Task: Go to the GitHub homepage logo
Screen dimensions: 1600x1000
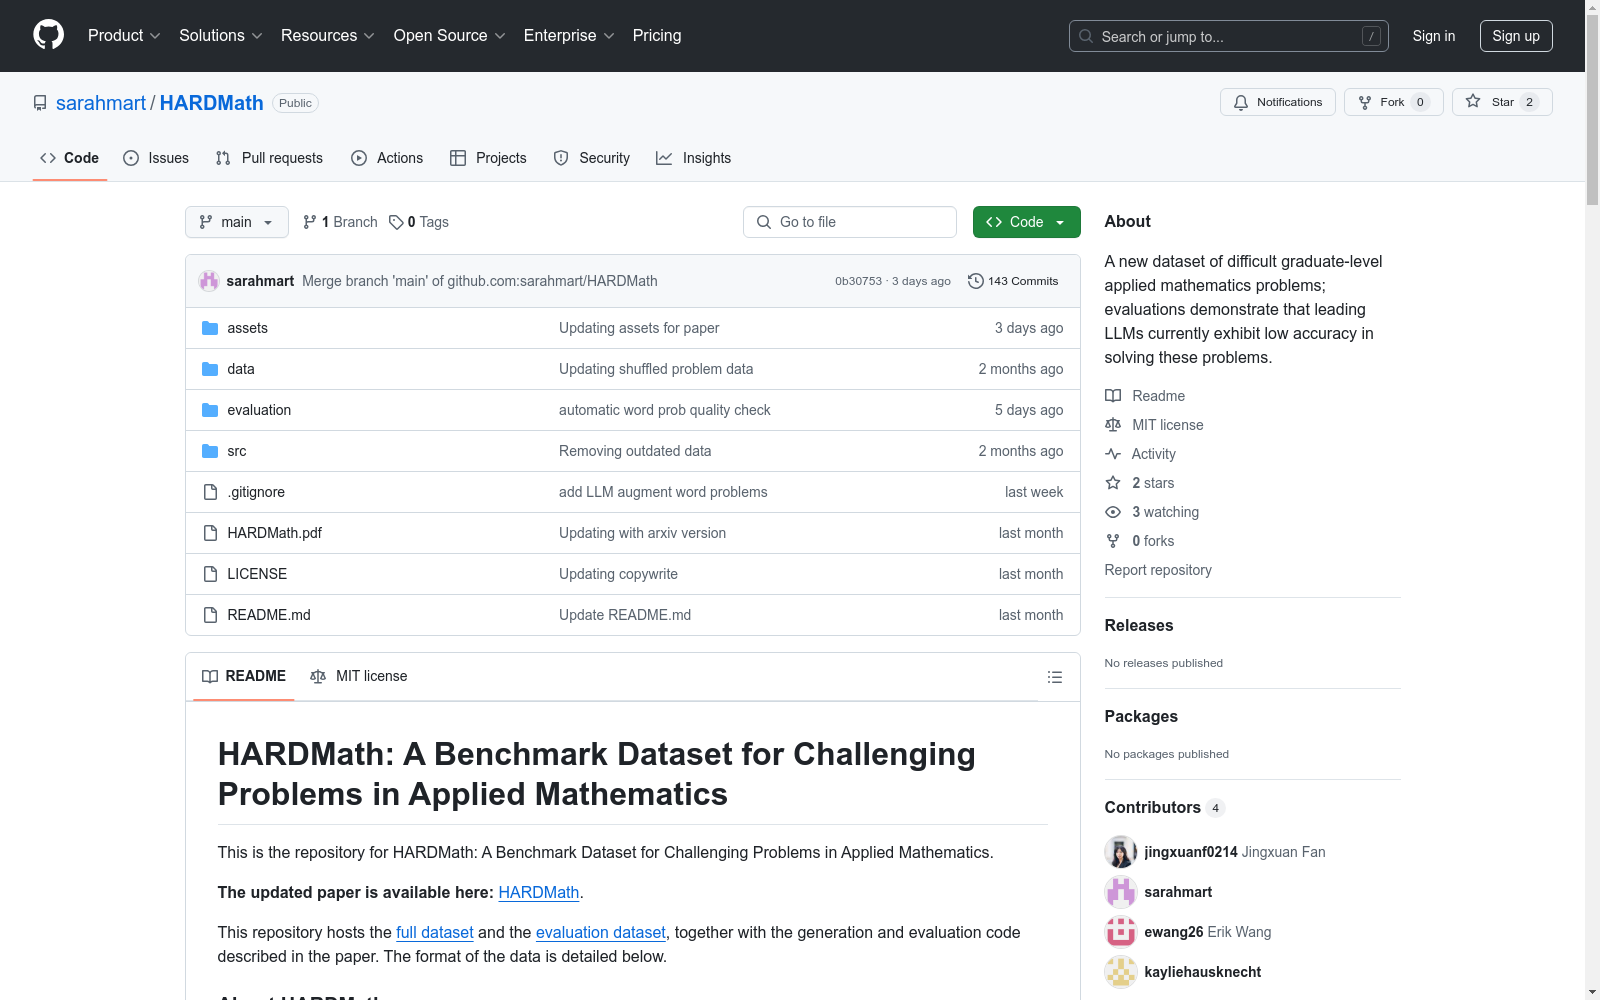Action: coord(48,35)
